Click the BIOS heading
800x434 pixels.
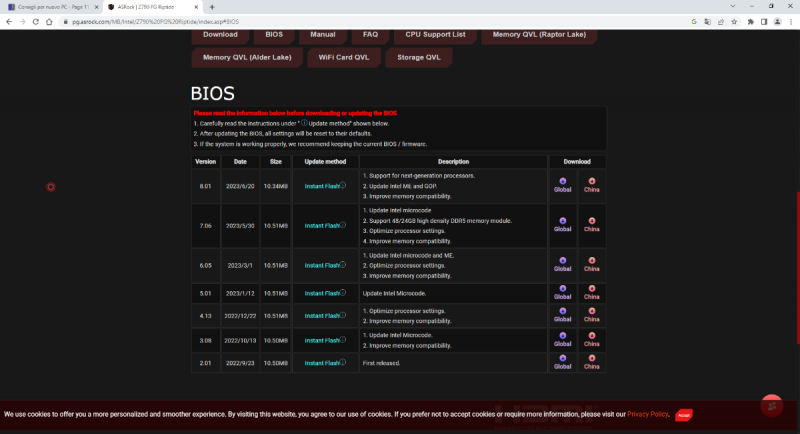[213, 93]
